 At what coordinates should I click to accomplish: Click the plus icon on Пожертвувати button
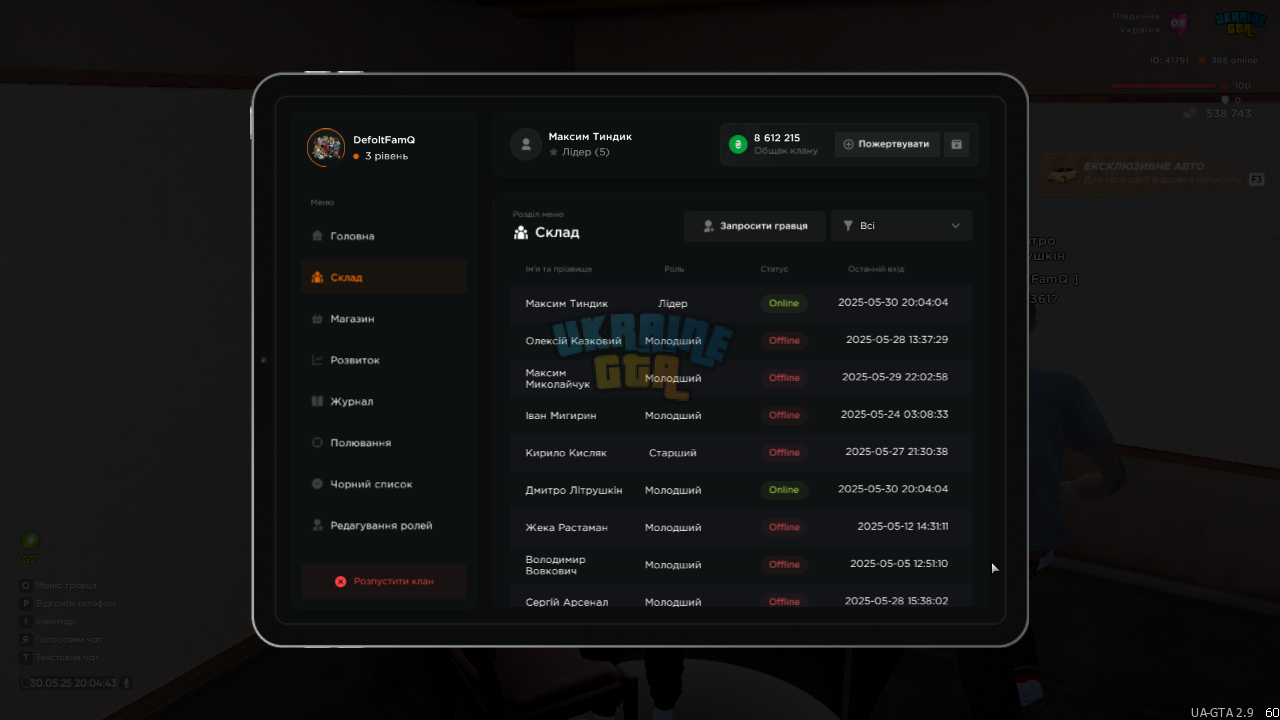(x=849, y=144)
